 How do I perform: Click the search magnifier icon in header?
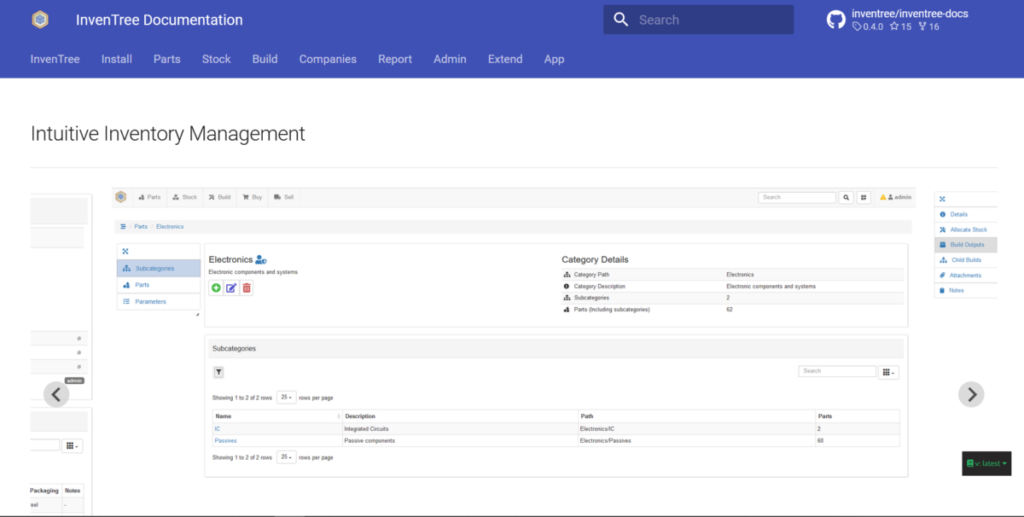[621, 20]
